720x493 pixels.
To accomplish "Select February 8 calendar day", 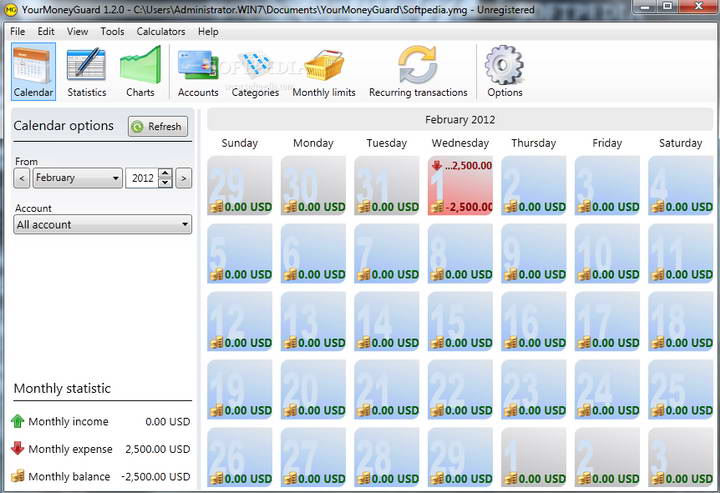I will coord(460,253).
